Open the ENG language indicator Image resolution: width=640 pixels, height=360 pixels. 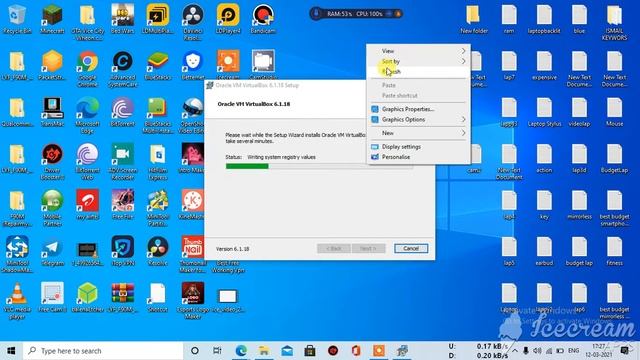(573, 351)
